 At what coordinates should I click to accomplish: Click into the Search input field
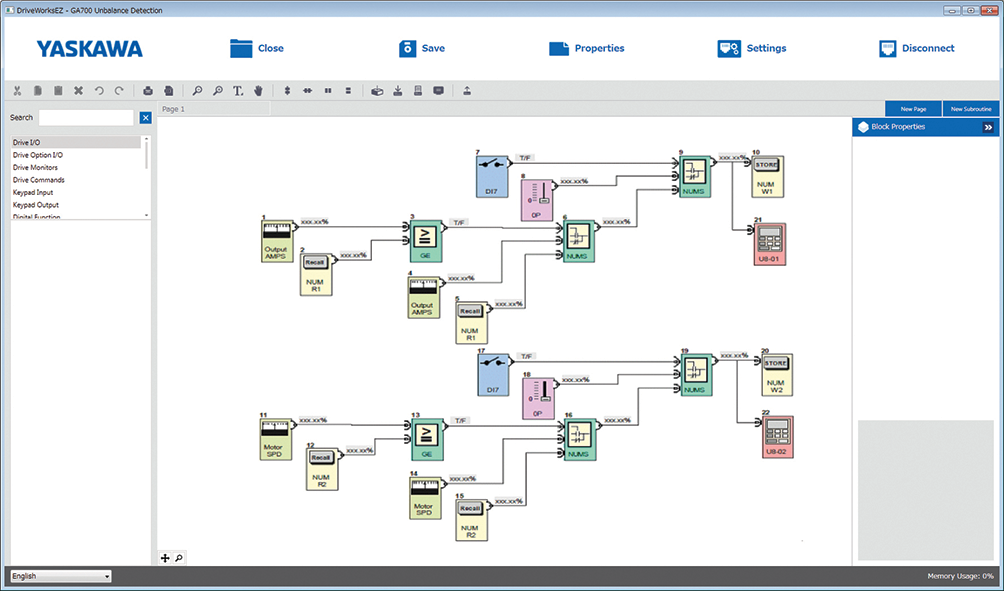pyautogui.click(x=86, y=118)
